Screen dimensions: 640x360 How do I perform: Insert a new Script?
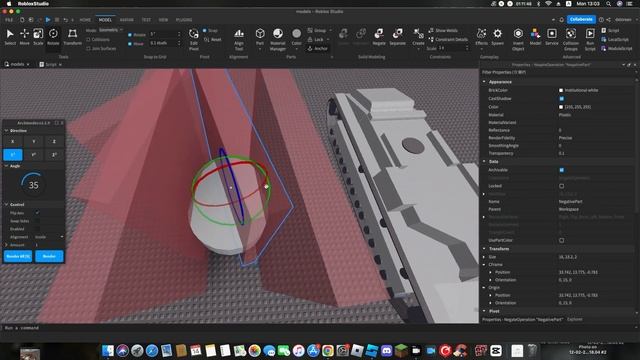(610, 31)
